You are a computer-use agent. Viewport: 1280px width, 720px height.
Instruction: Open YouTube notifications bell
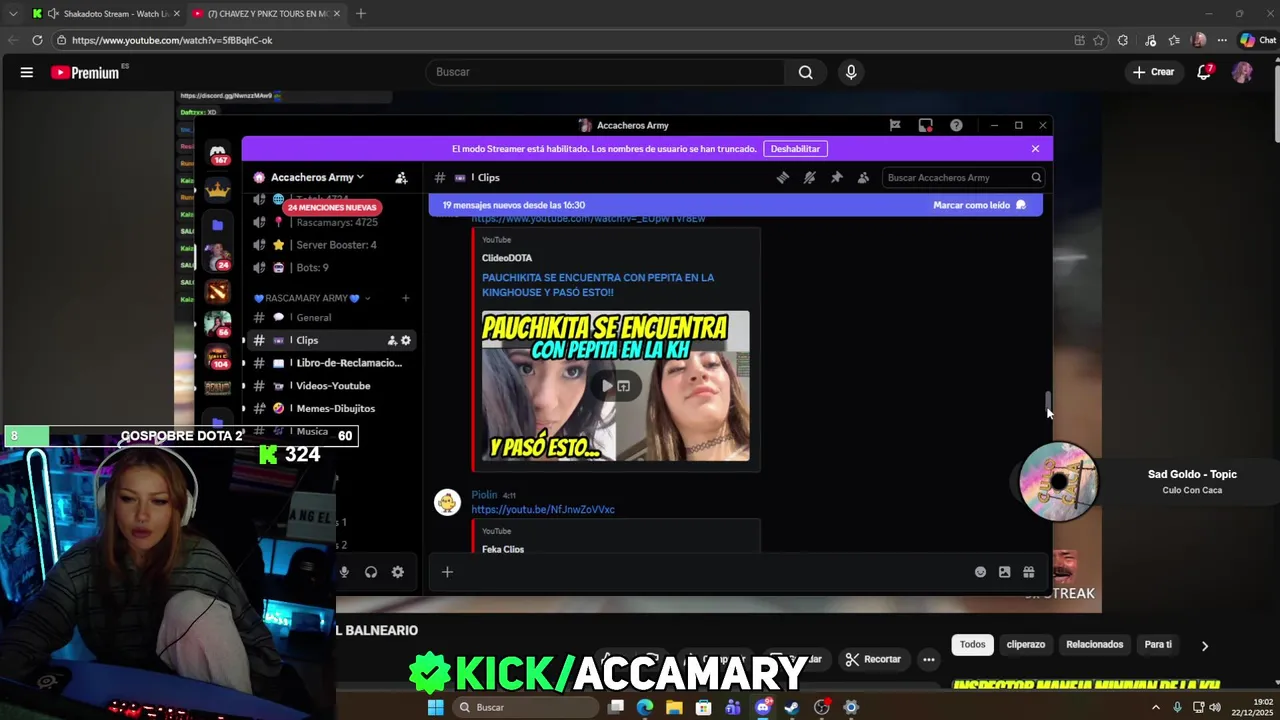tap(1204, 72)
